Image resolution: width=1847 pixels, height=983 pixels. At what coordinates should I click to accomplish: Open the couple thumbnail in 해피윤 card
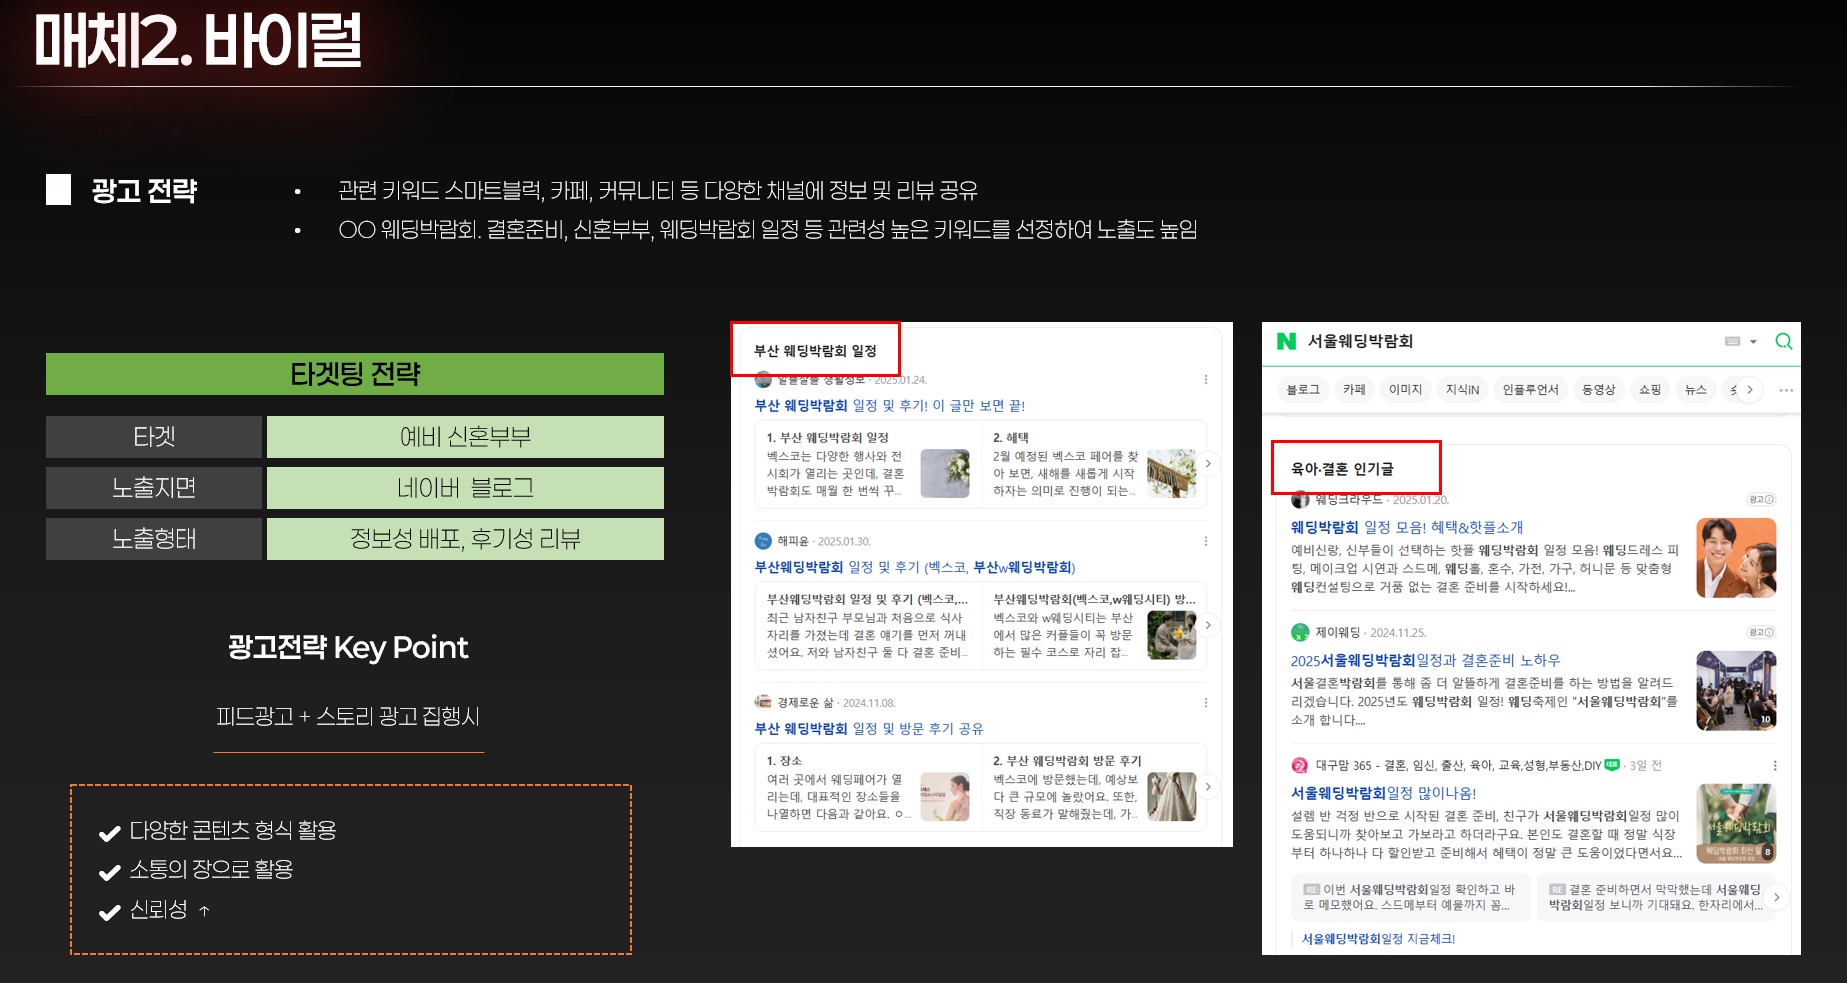pos(1171,635)
